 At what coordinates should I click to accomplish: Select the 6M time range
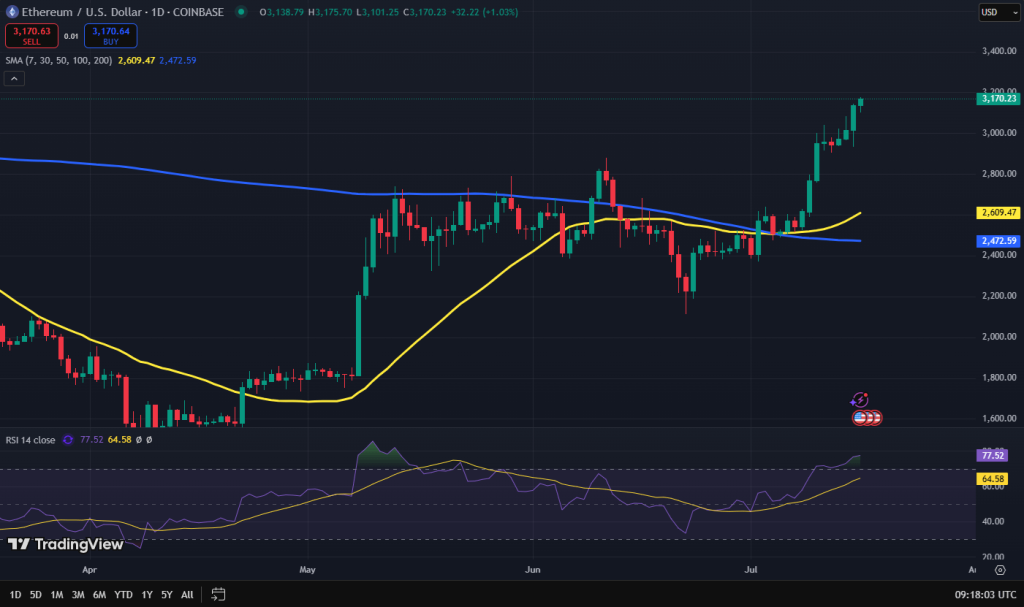tap(99, 595)
